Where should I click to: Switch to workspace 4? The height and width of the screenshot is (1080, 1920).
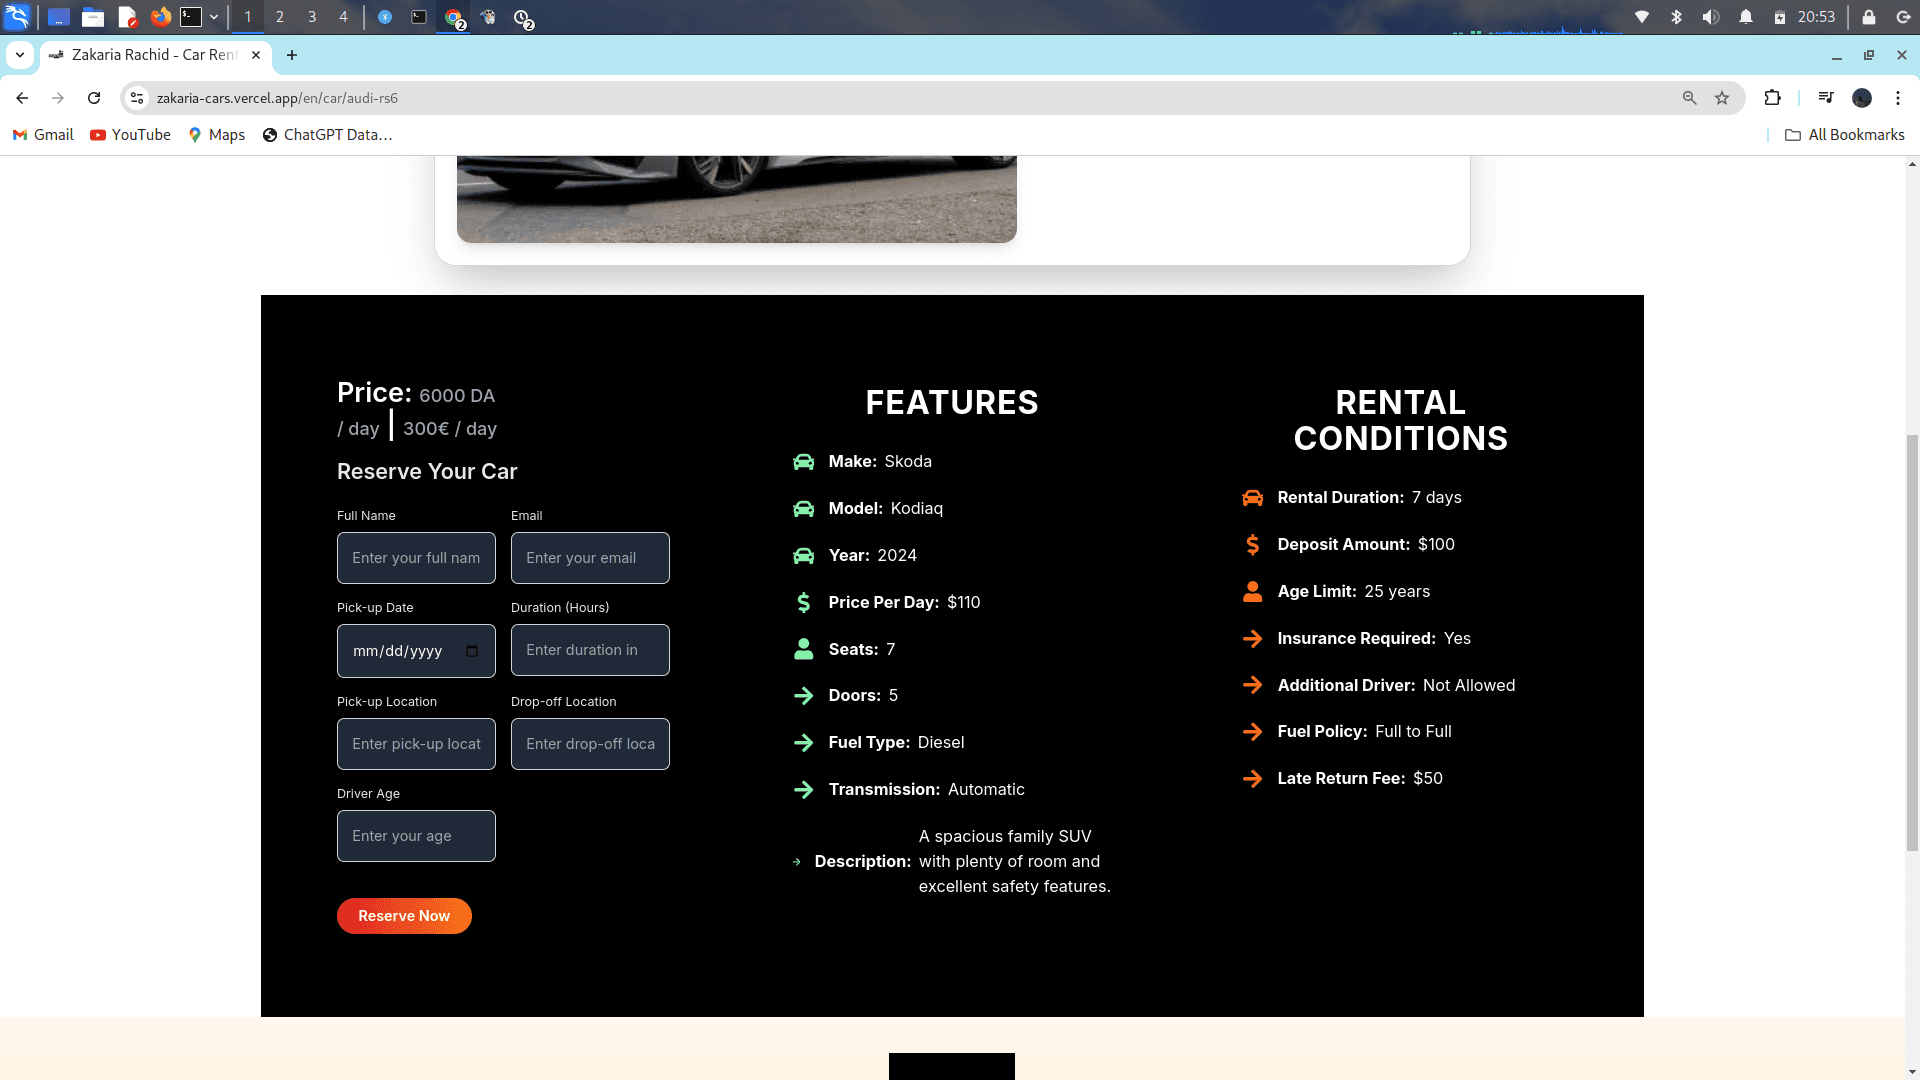click(344, 17)
